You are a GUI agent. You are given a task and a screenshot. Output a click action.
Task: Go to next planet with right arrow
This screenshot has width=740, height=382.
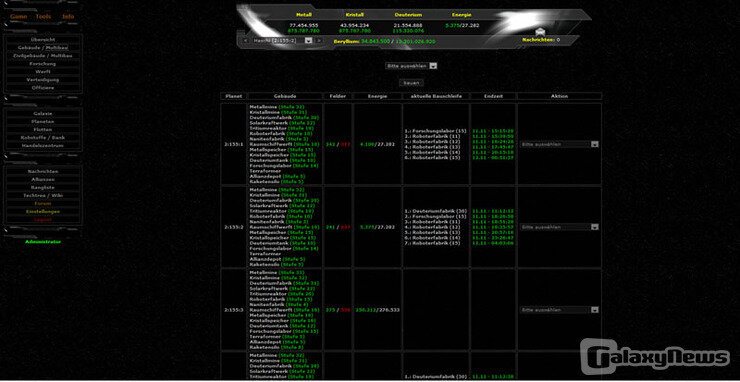(x=319, y=41)
